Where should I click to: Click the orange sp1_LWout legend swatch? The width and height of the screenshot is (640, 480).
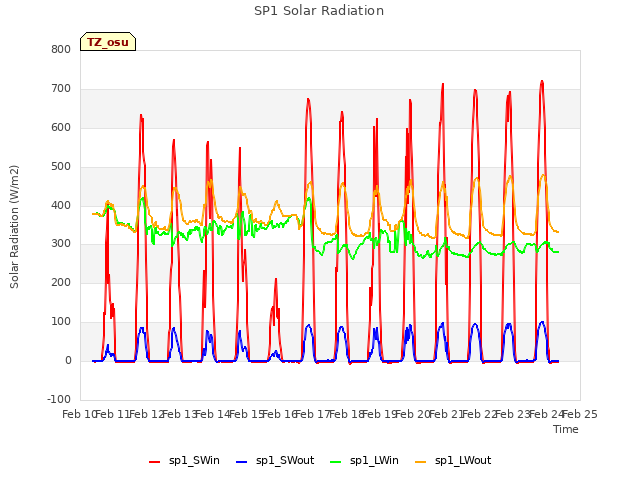(x=420, y=462)
